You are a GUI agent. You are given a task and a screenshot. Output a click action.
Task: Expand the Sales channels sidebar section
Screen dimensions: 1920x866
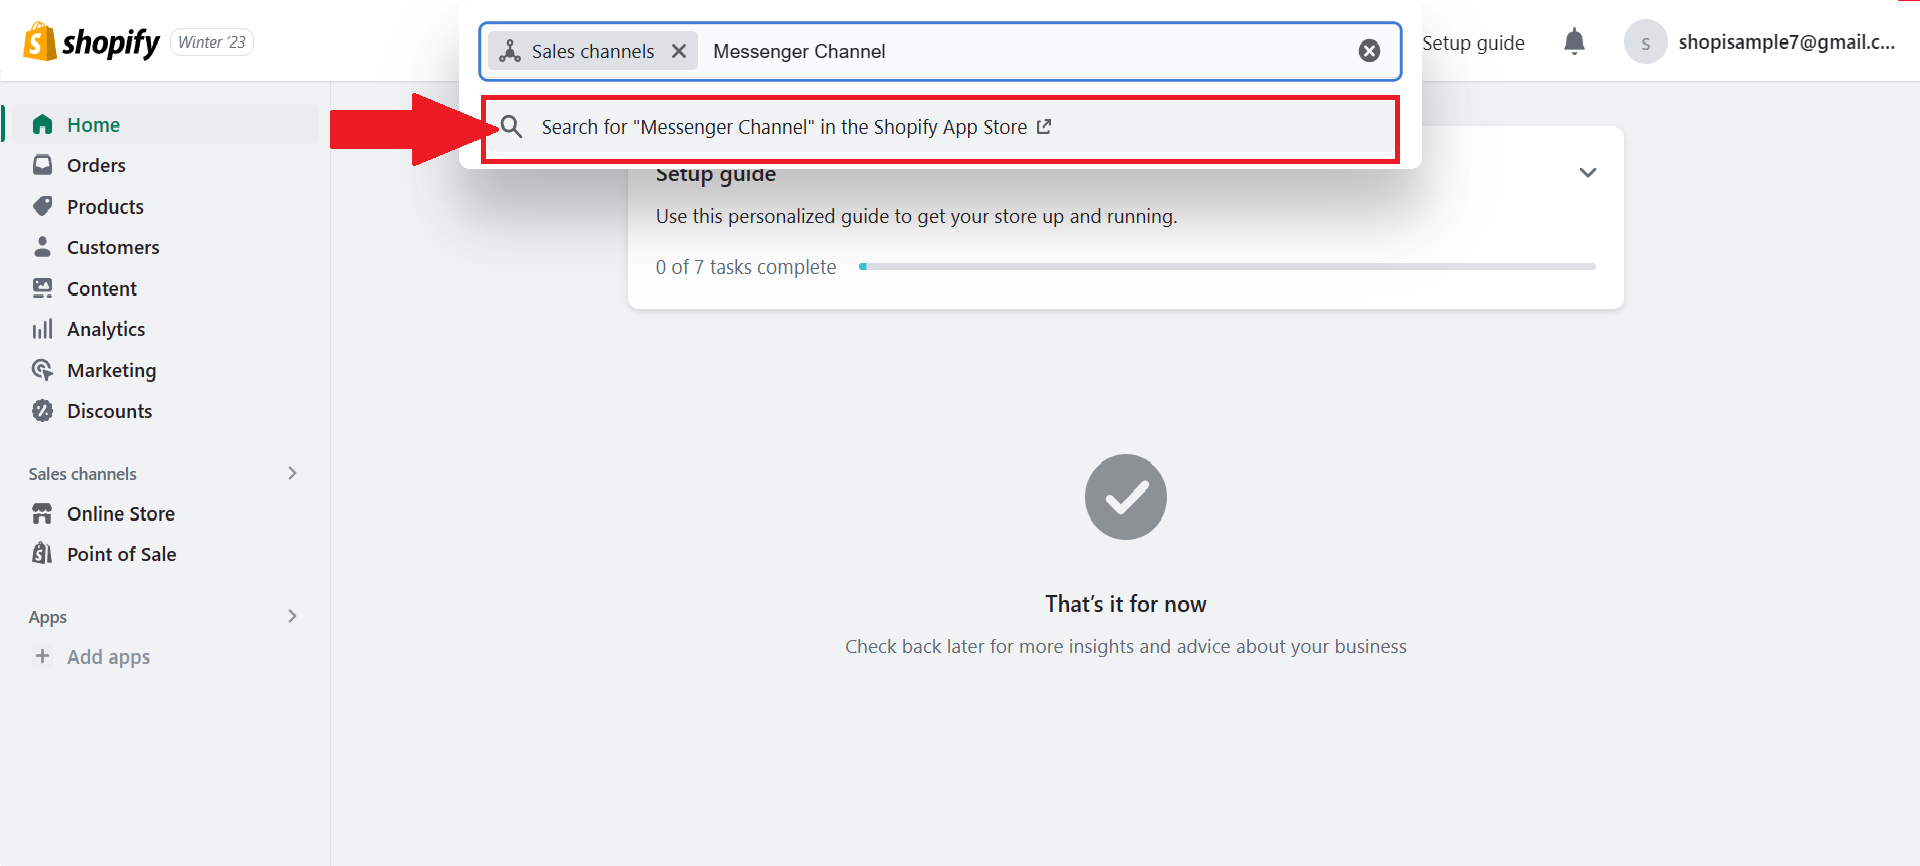tap(292, 473)
